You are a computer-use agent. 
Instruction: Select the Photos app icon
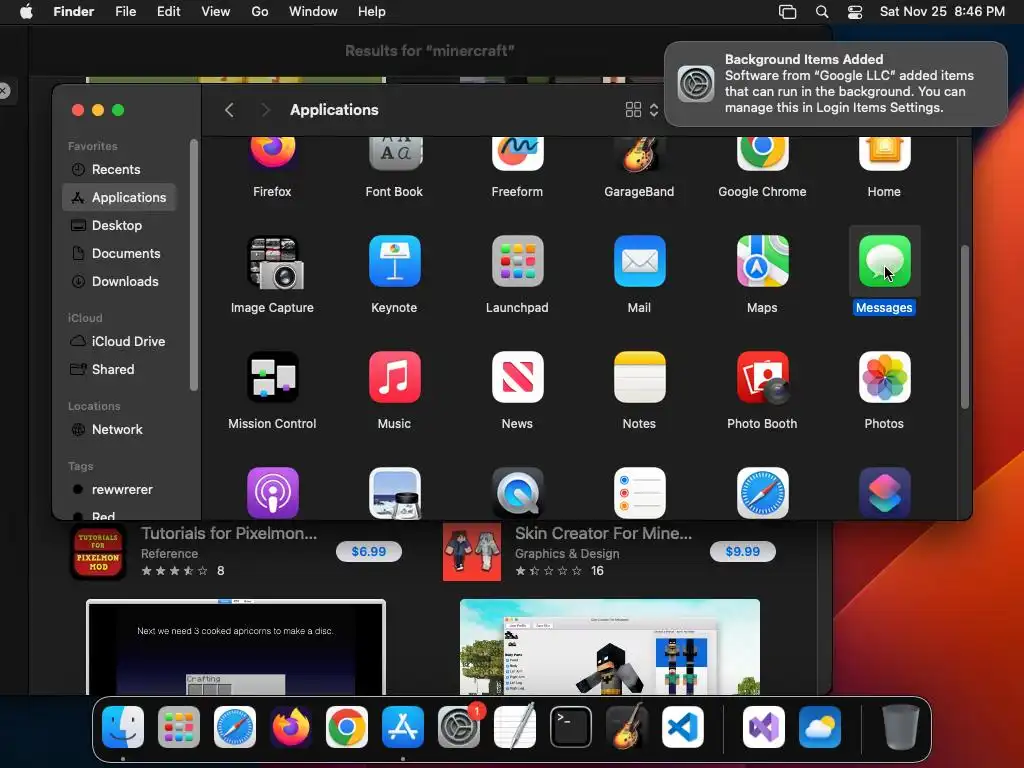884,377
